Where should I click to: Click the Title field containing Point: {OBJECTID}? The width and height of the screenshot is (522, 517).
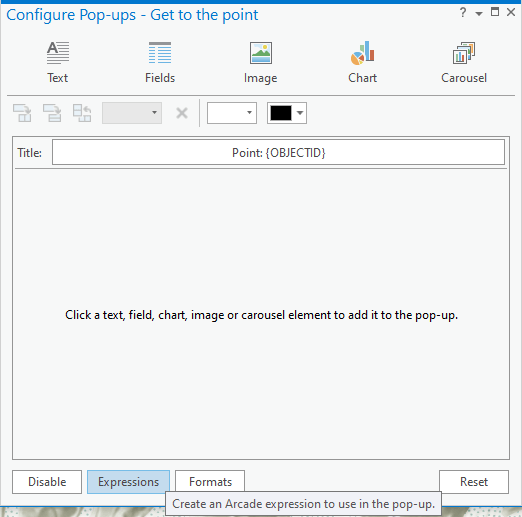278,152
